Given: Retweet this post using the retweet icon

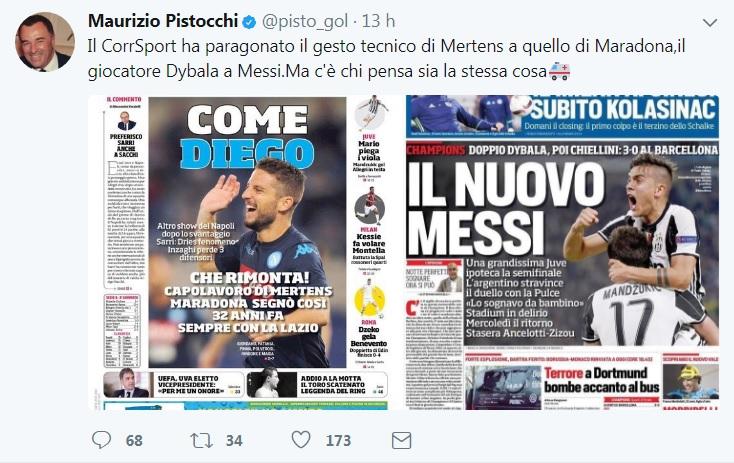Looking at the screenshot, I should (x=201, y=440).
